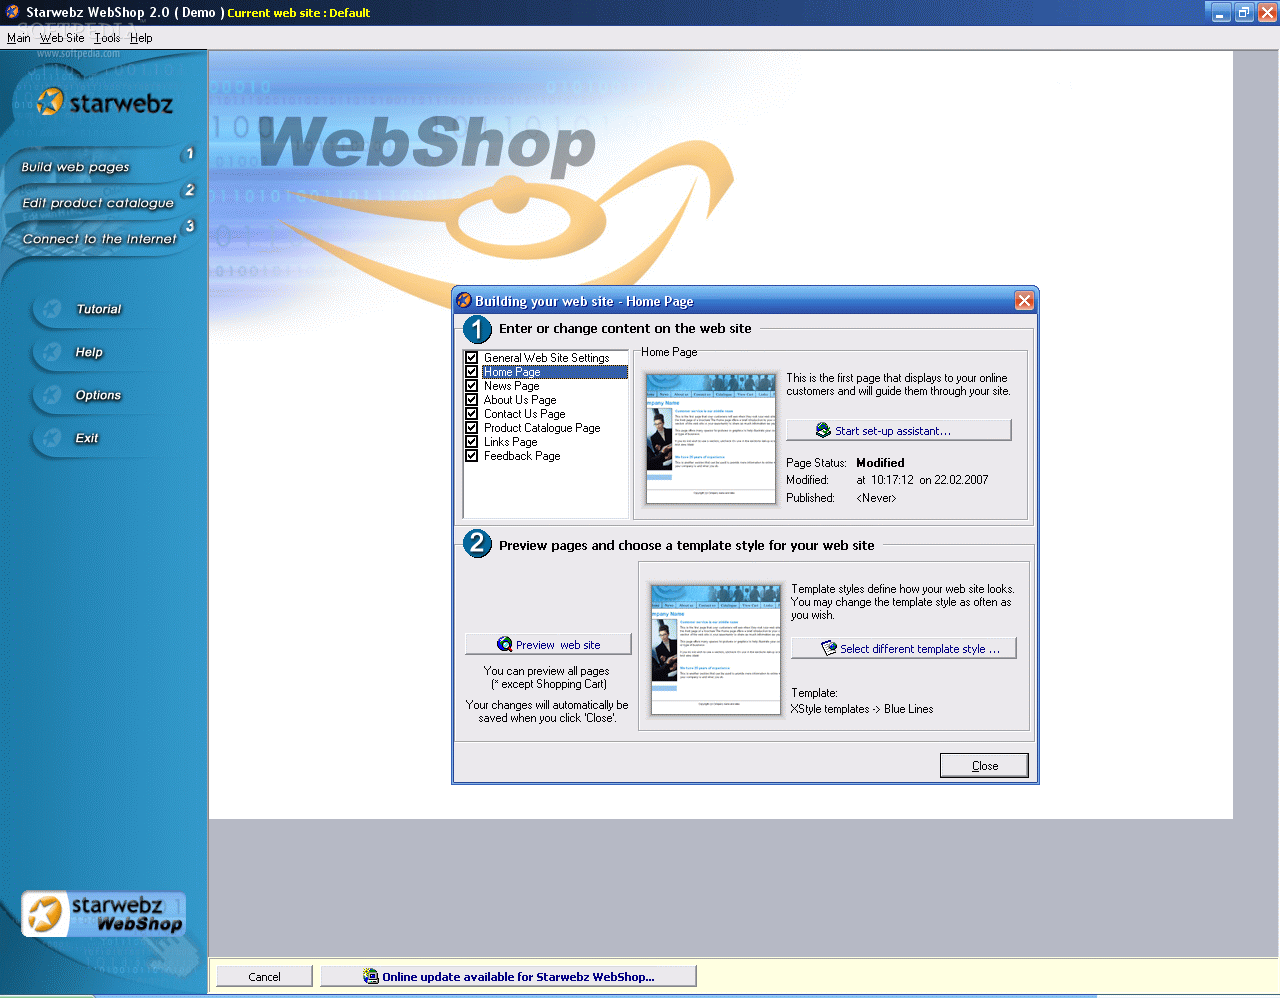Click the Modified page status text
The width and height of the screenshot is (1280, 998).
[880, 463]
